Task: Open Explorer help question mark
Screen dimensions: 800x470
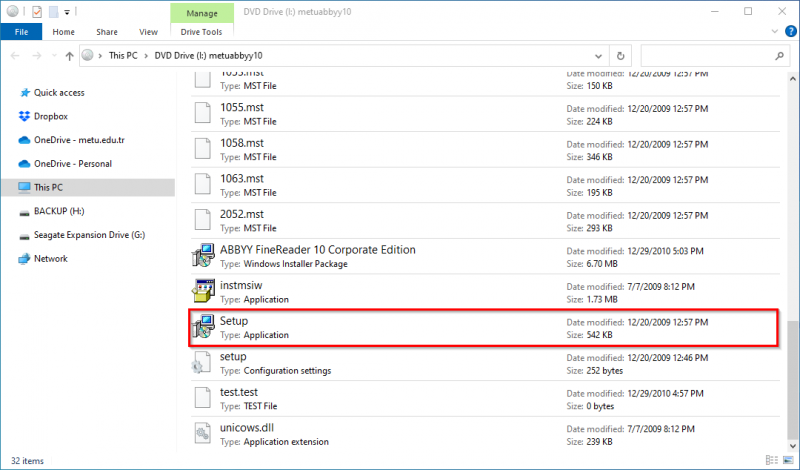Action: [790, 32]
